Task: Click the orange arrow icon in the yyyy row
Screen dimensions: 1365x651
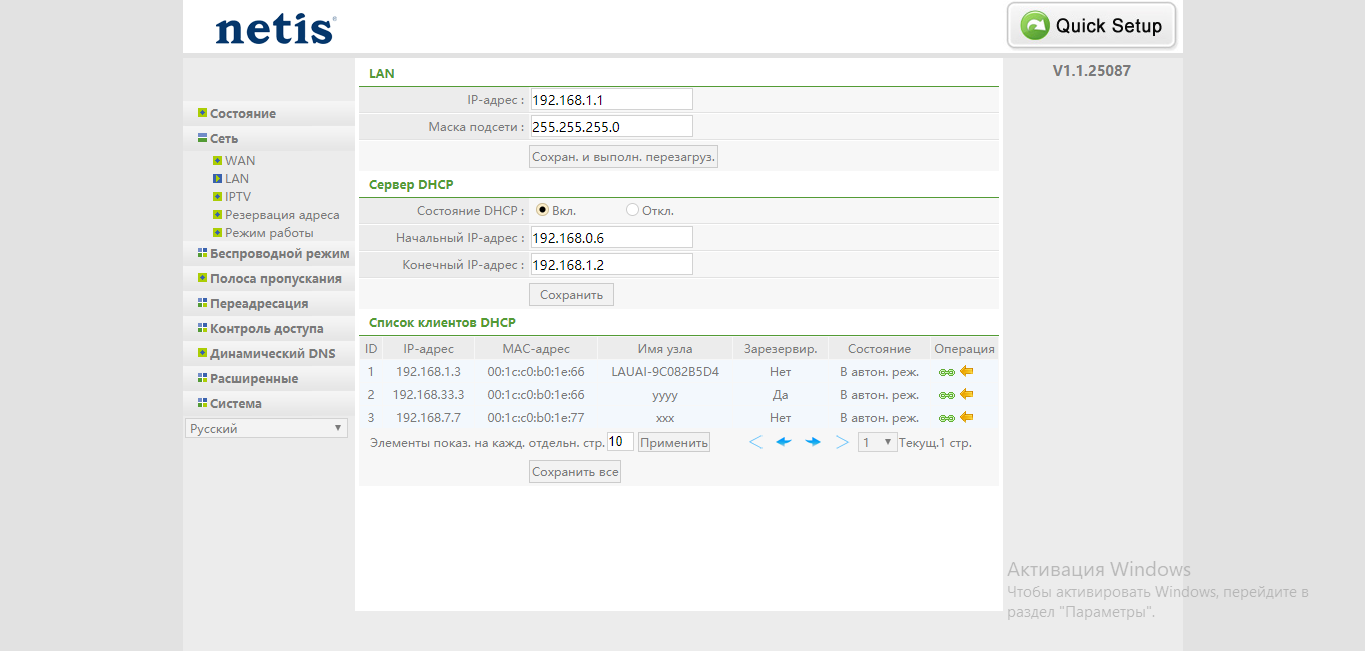Action: pyautogui.click(x=967, y=394)
